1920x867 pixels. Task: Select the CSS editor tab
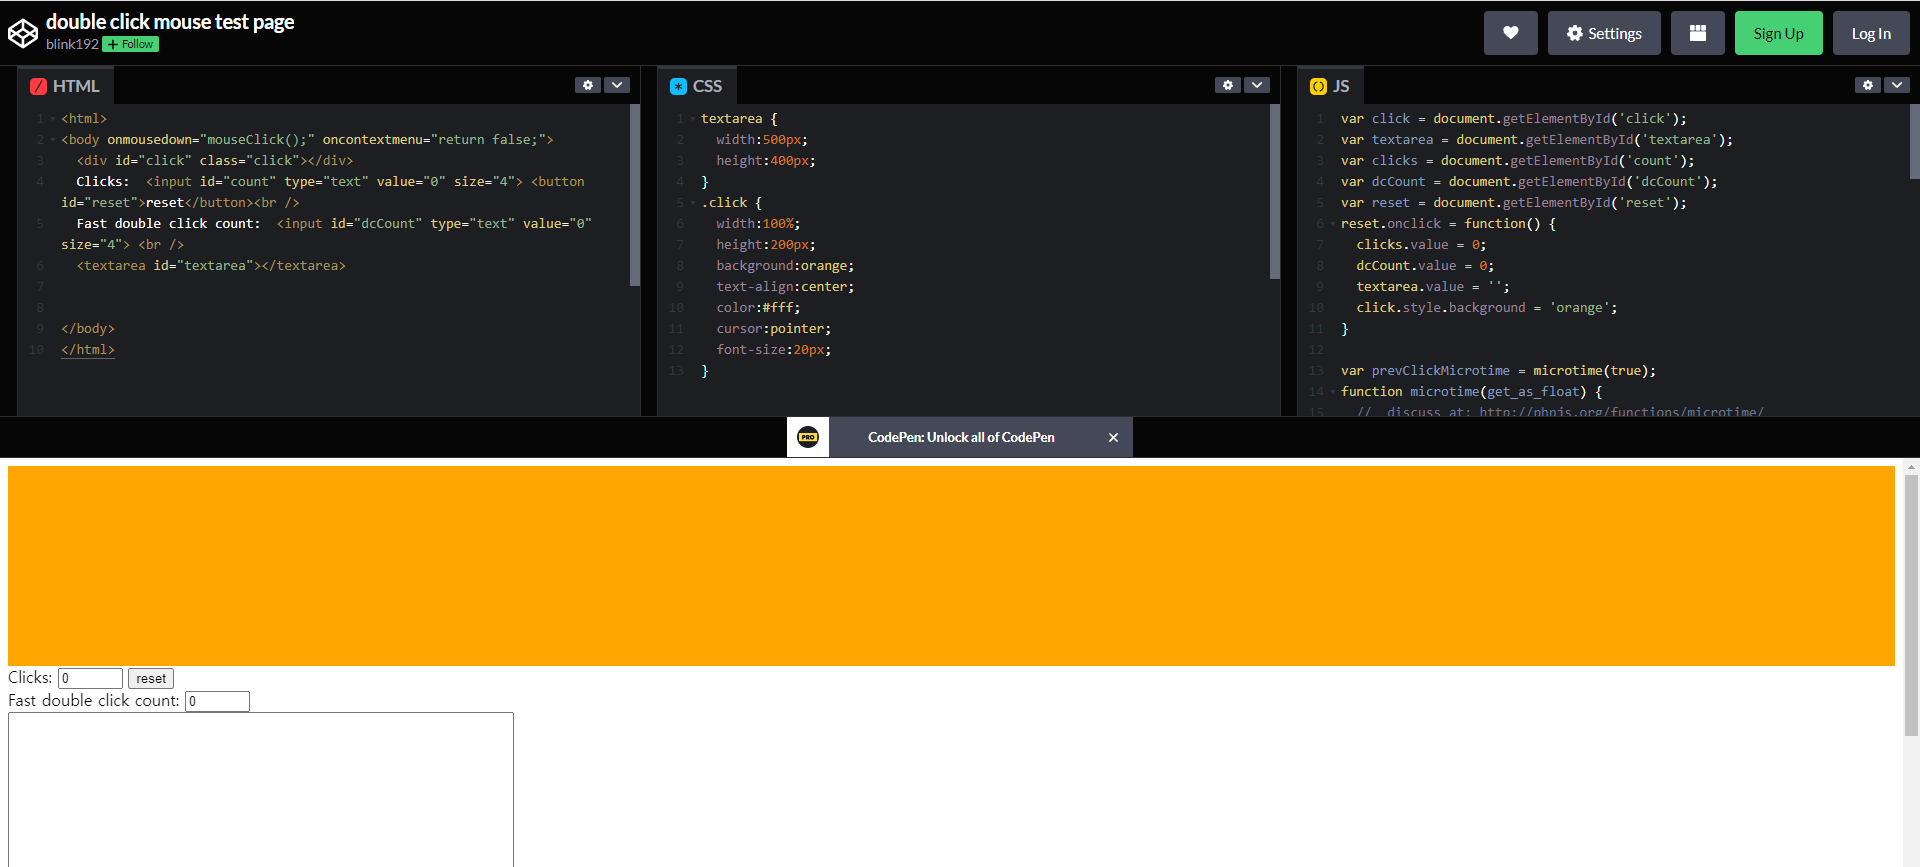click(x=697, y=86)
